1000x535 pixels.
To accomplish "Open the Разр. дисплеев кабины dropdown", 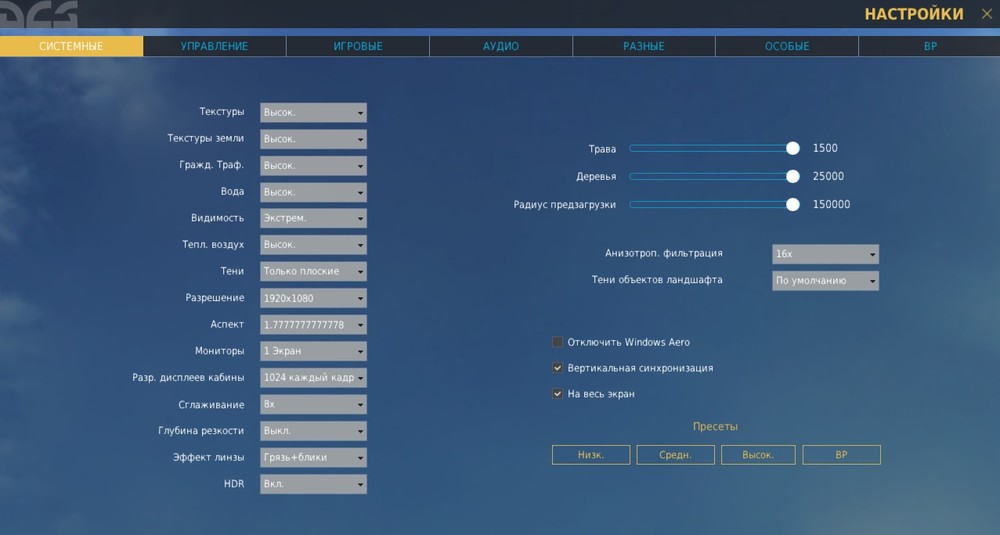I will click(x=313, y=377).
